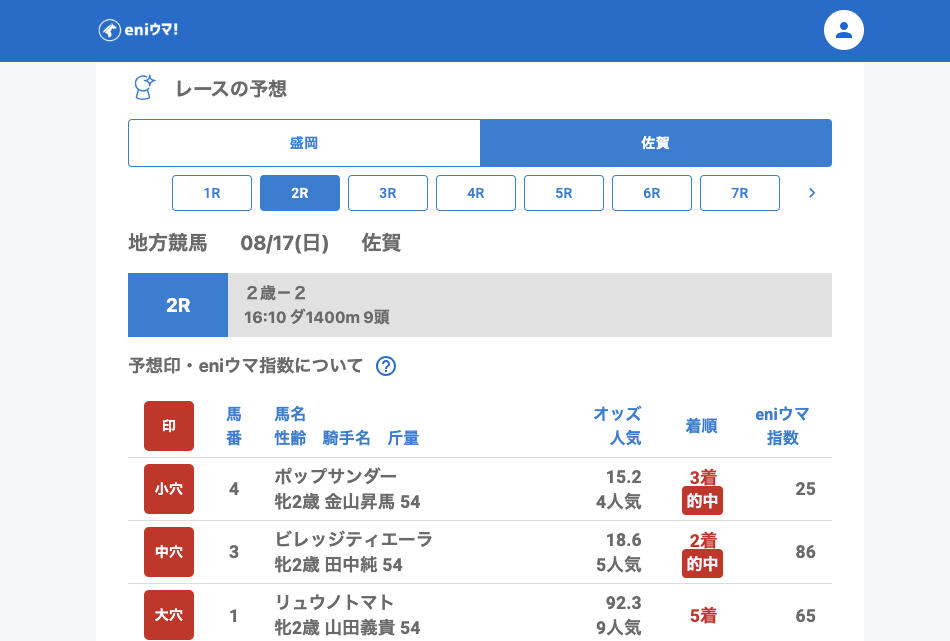Viewport: 950px width, 641px height.
Task: Click the 的中 badge for 3着 result
Action: (702, 501)
